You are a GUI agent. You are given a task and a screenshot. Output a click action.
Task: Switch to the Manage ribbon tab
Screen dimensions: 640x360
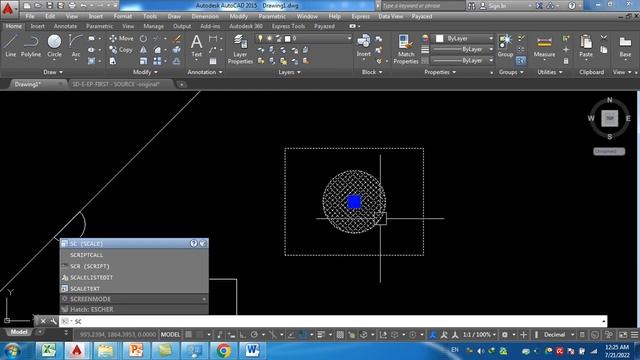pos(153,26)
